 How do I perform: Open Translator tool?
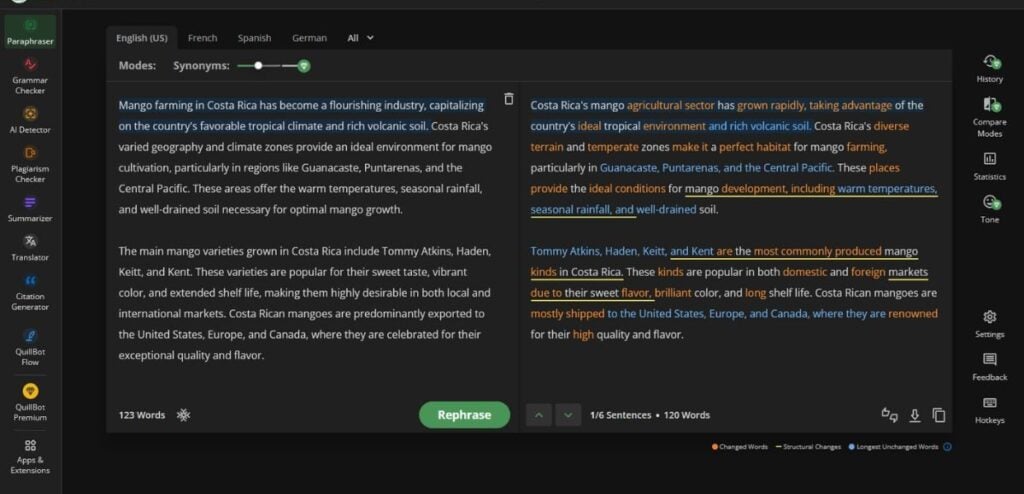click(30, 248)
